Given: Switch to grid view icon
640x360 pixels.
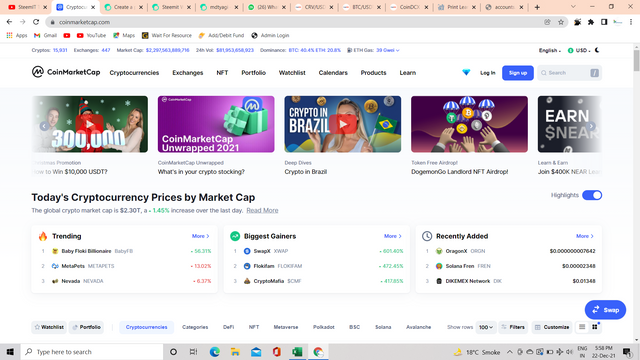Looking at the screenshot, I should coord(595,327).
